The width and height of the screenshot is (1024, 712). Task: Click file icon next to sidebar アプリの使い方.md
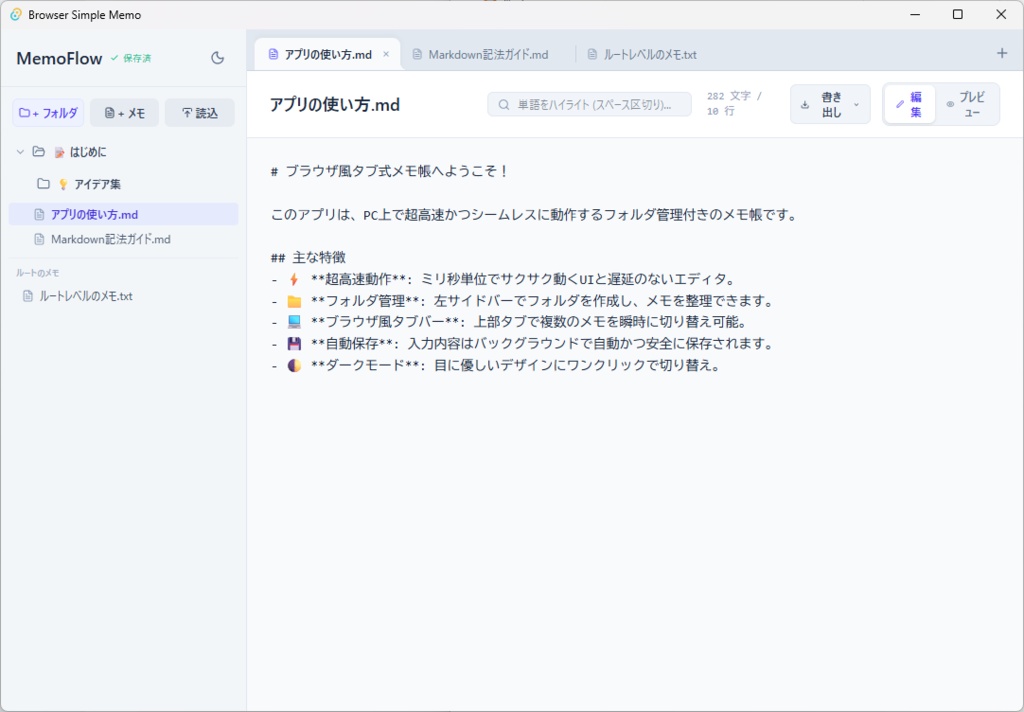click(x=39, y=214)
